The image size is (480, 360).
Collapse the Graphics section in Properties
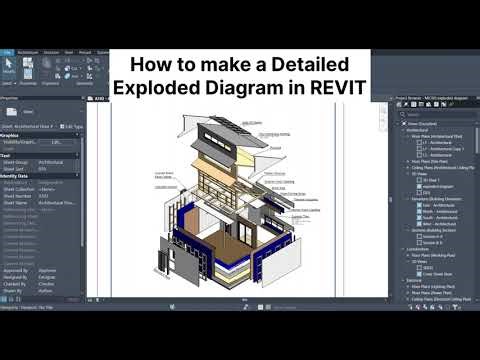point(78,135)
